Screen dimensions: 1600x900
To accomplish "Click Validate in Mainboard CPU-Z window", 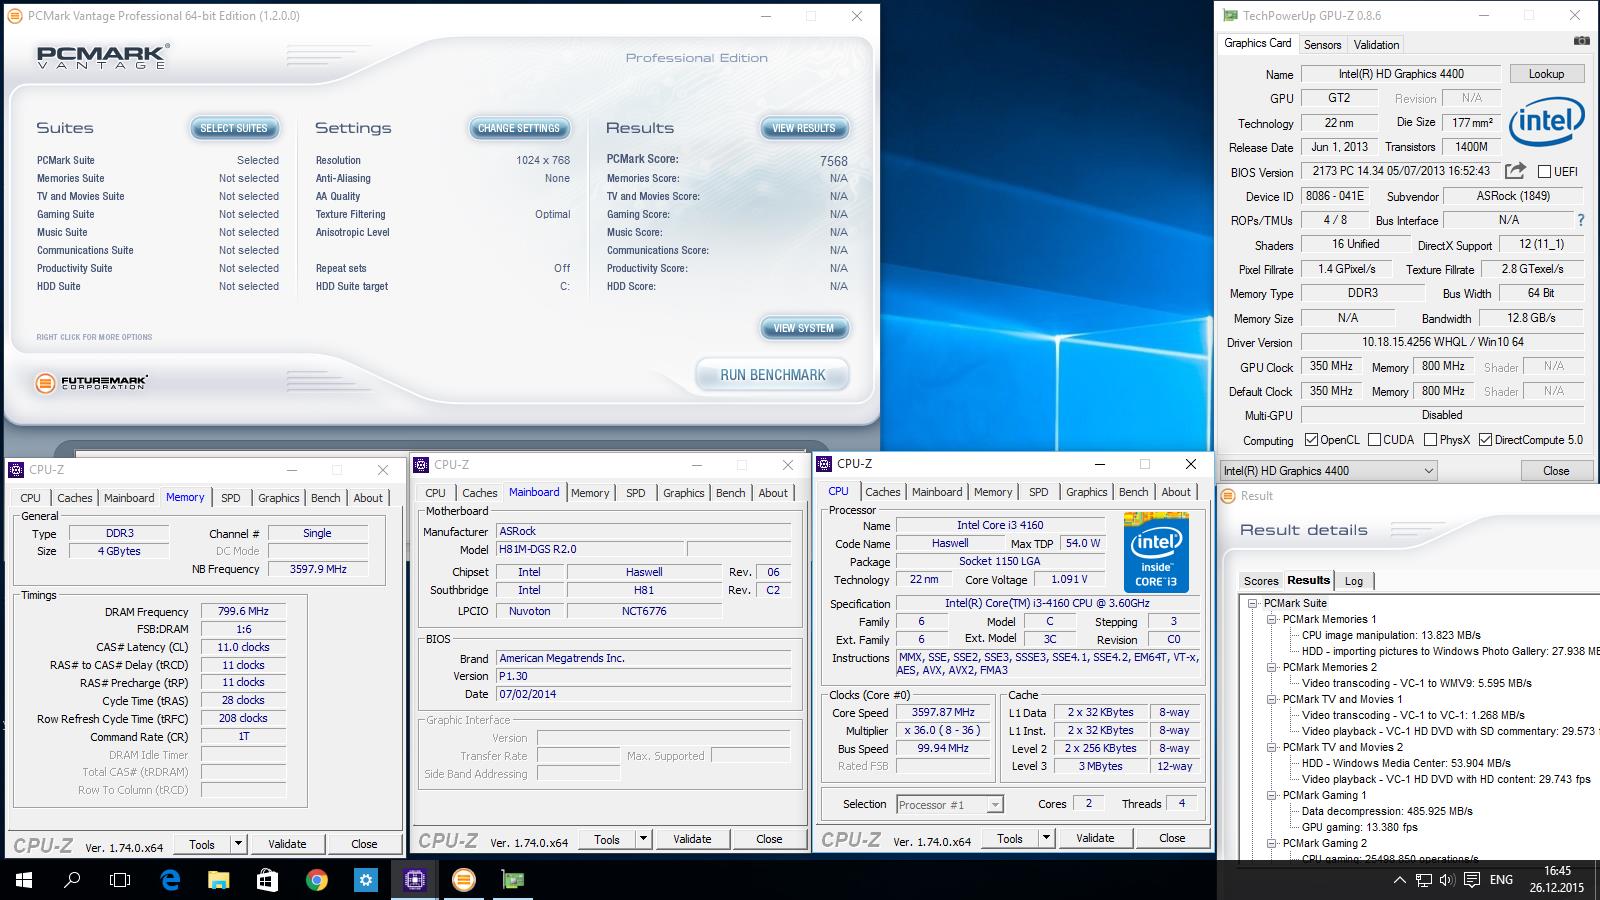I will pos(692,840).
